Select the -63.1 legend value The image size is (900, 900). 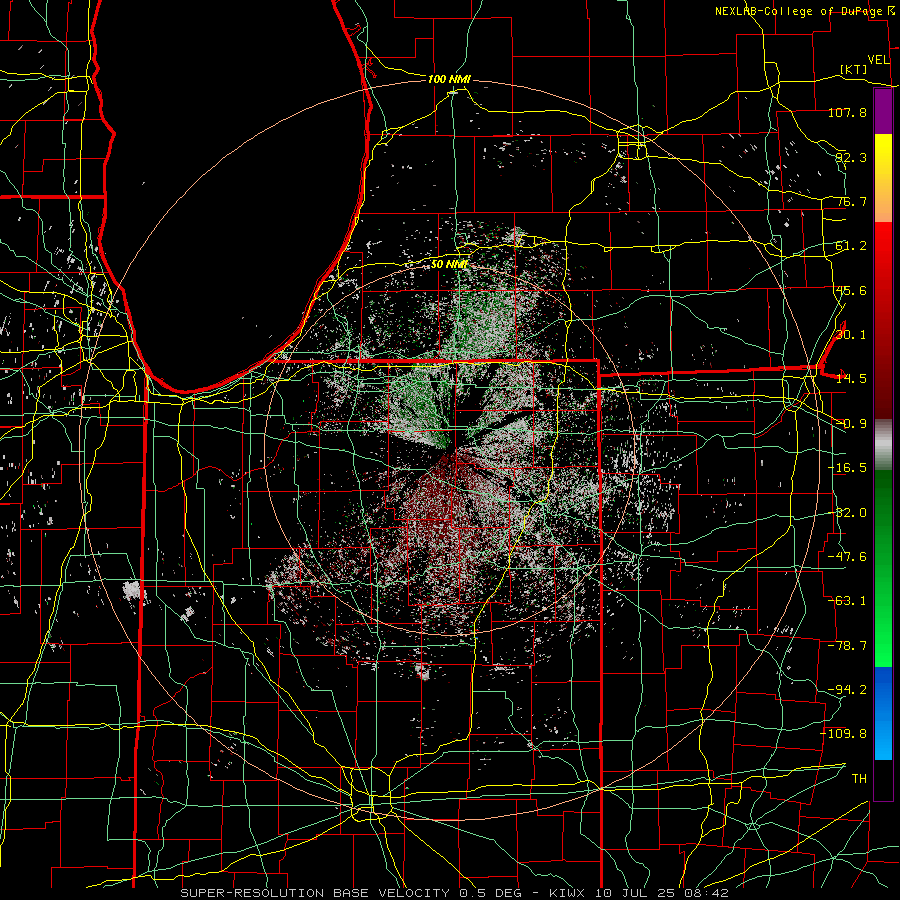click(847, 601)
